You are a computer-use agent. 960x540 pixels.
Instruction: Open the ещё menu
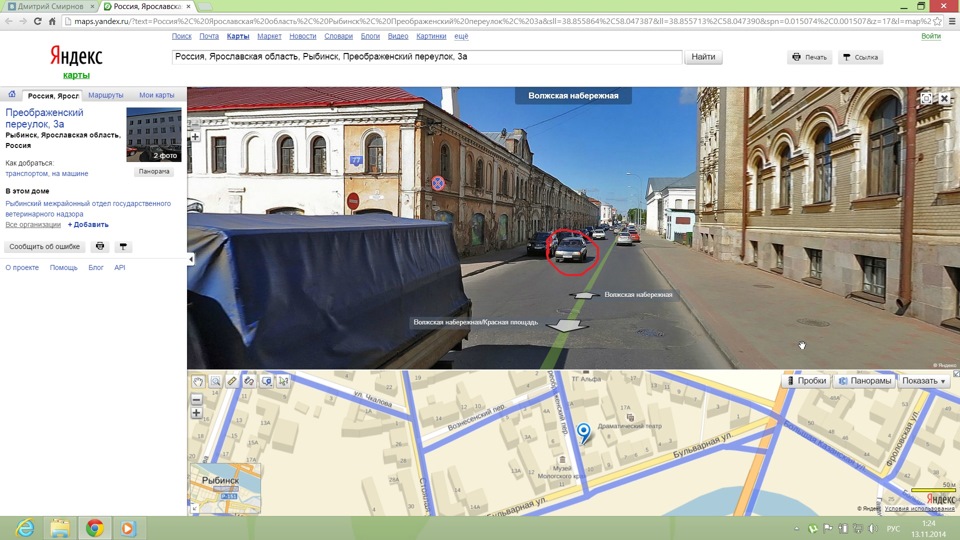tap(461, 36)
